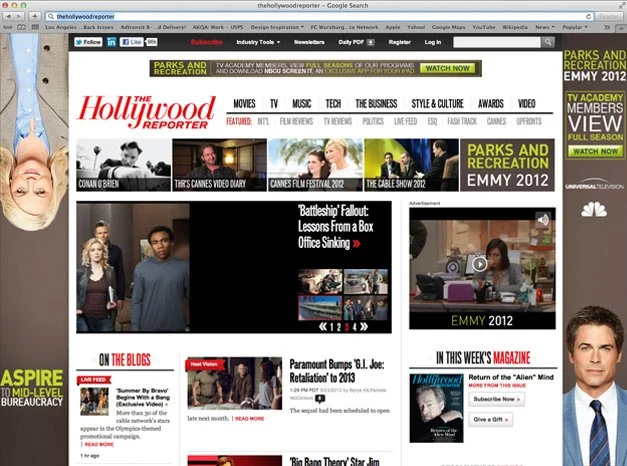The width and height of the screenshot is (627, 466).
Task: Go to next slide double arrow
Action: coord(364,327)
